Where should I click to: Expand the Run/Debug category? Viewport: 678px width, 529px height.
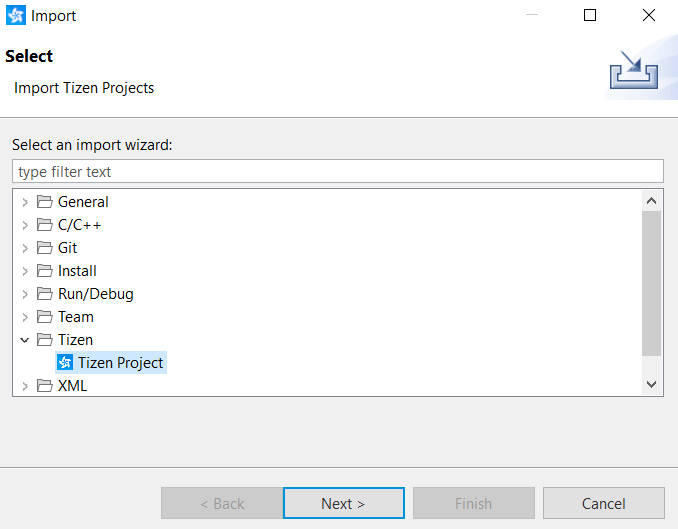[25, 294]
